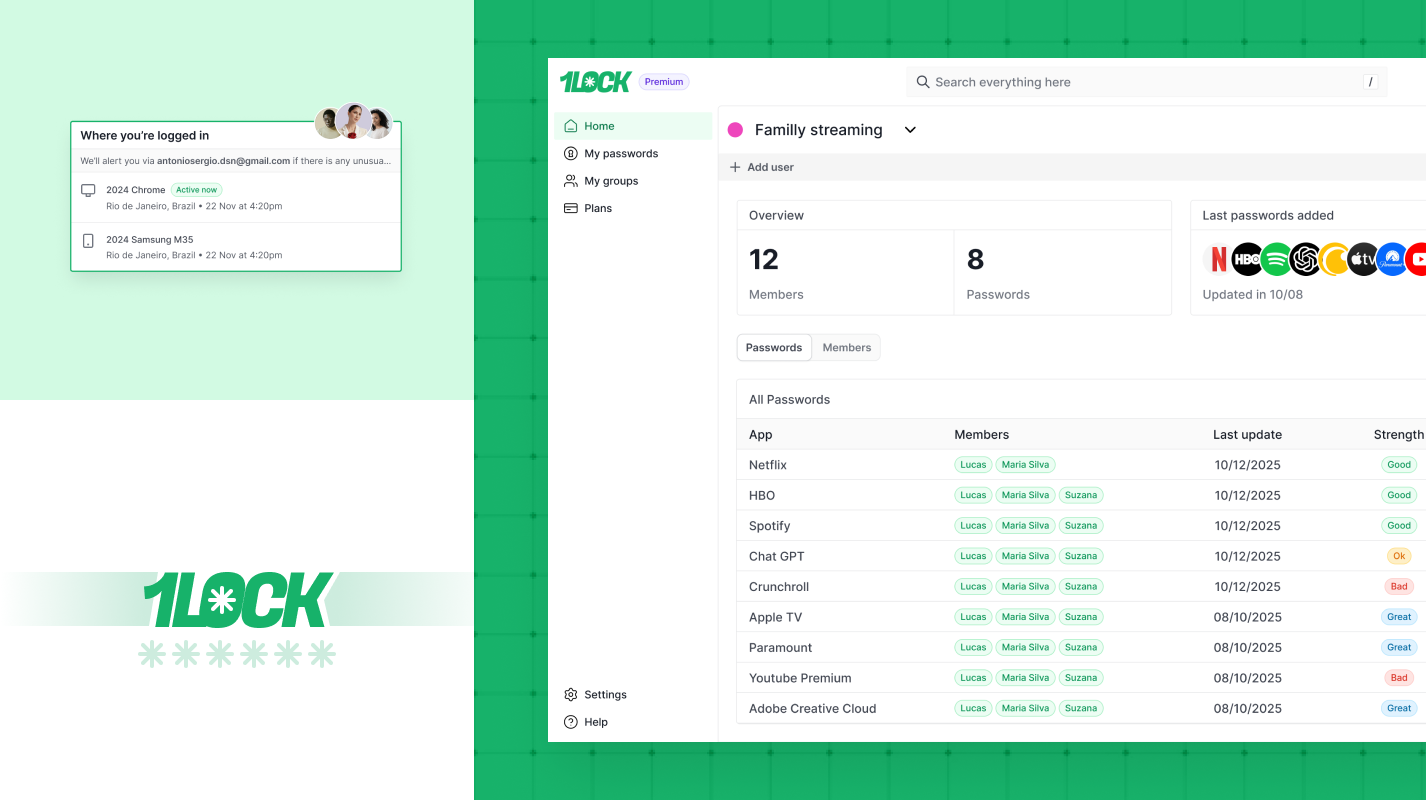The image size is (1426, 800).
Task: Click the antoniosergio.dsn@gmail.com email address
Action: (x=223, y=160)
